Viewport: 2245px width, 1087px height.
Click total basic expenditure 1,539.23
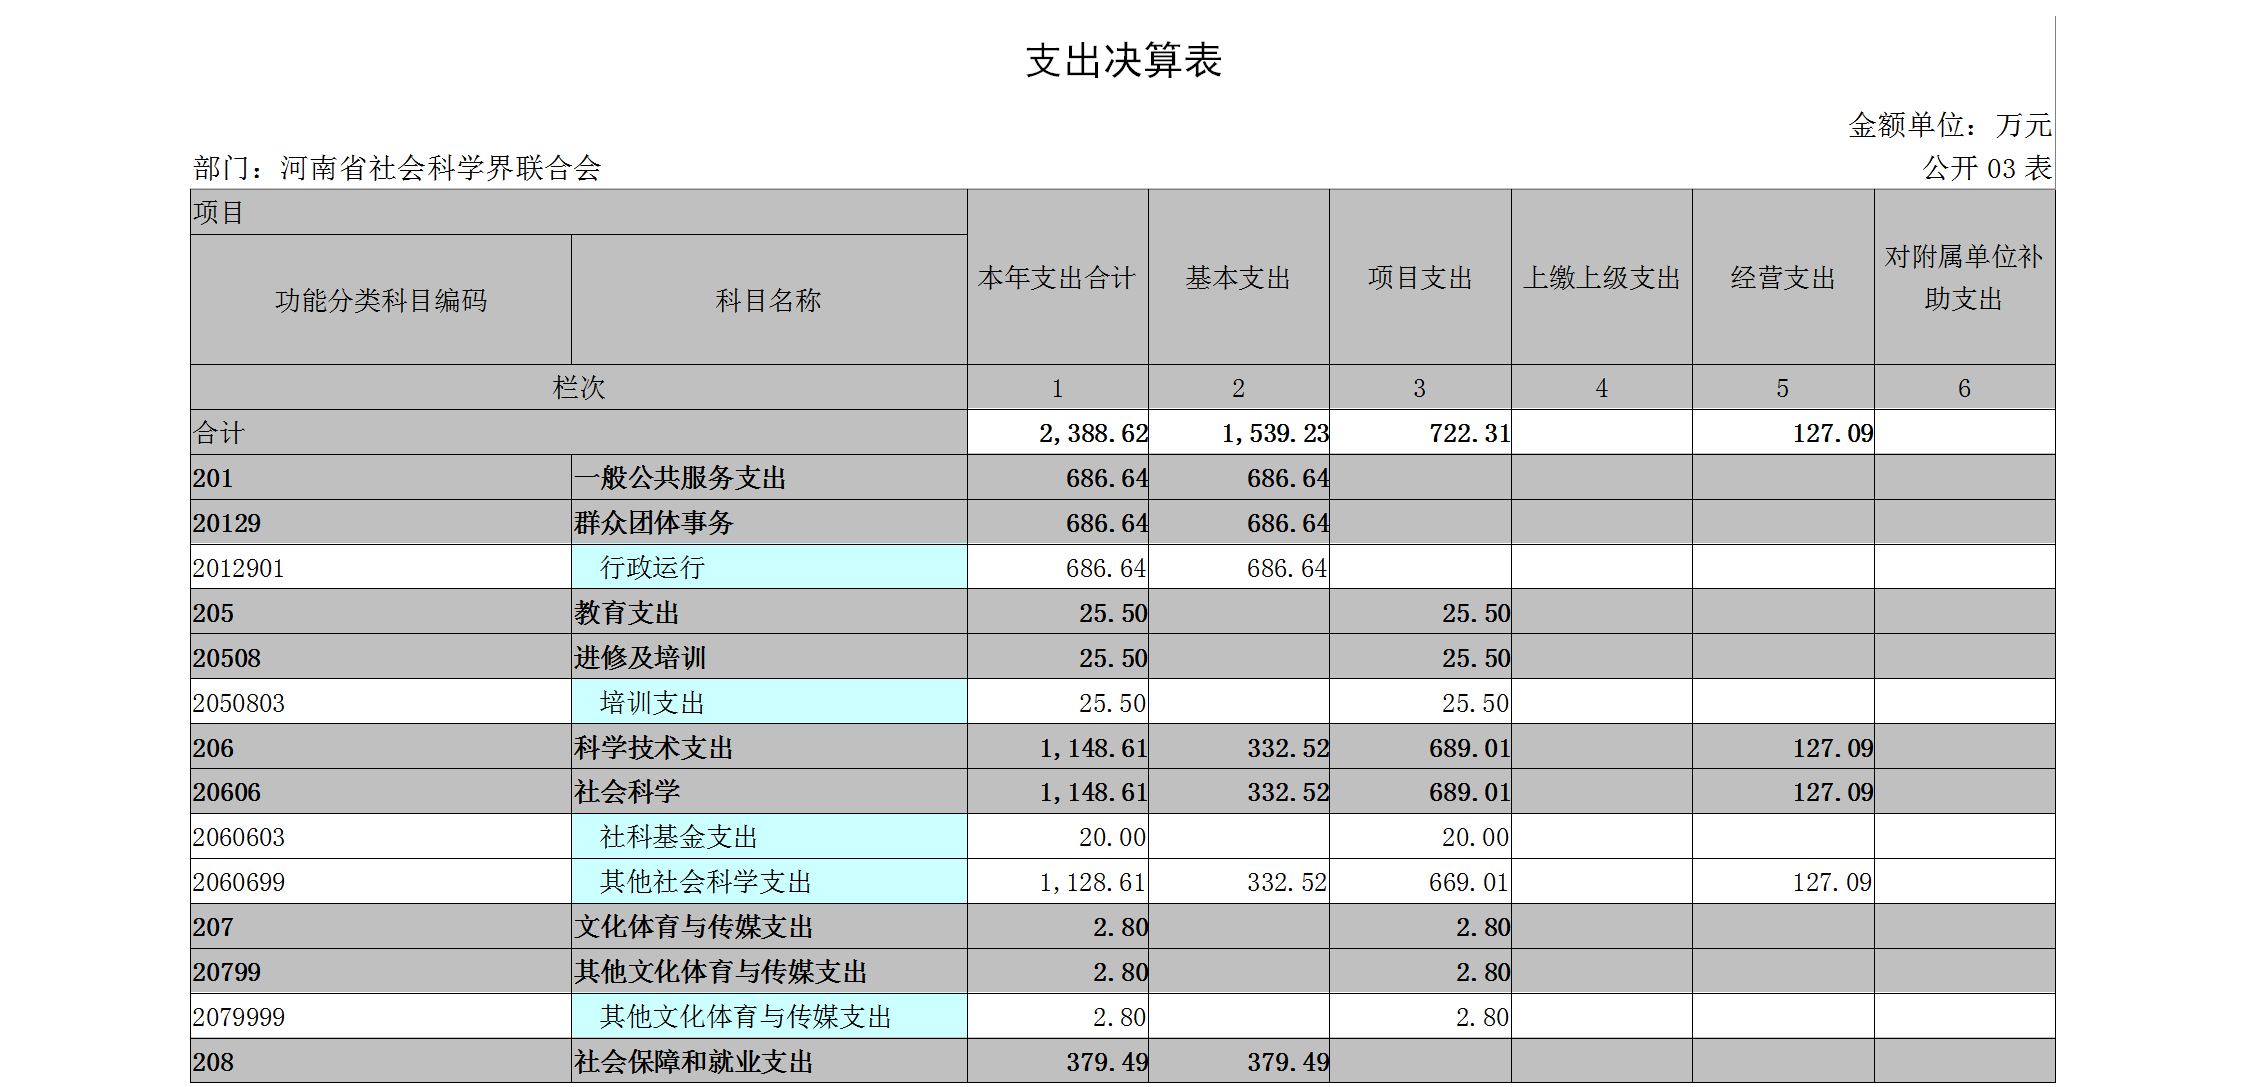1275,433
